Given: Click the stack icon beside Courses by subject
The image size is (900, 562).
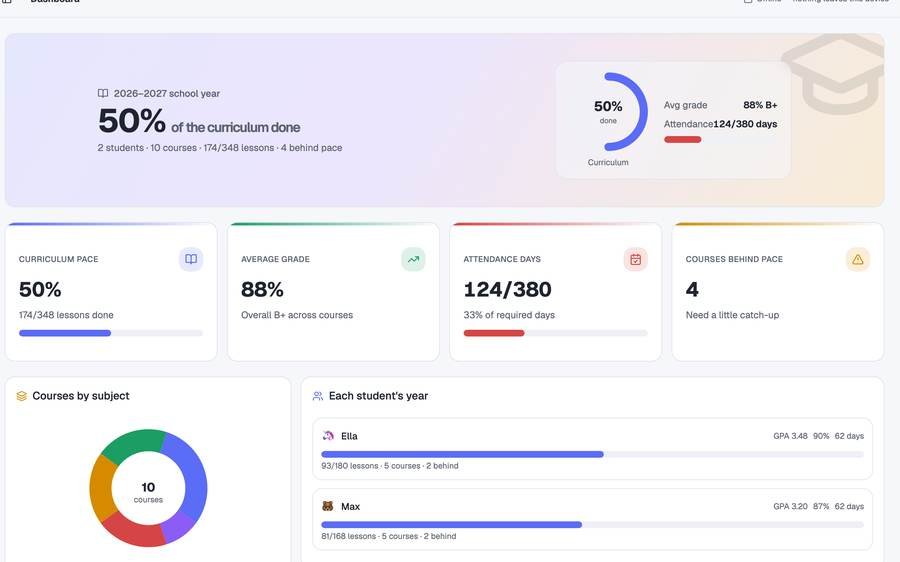Looking at the screenshot, I should click(x=22, y=396).
